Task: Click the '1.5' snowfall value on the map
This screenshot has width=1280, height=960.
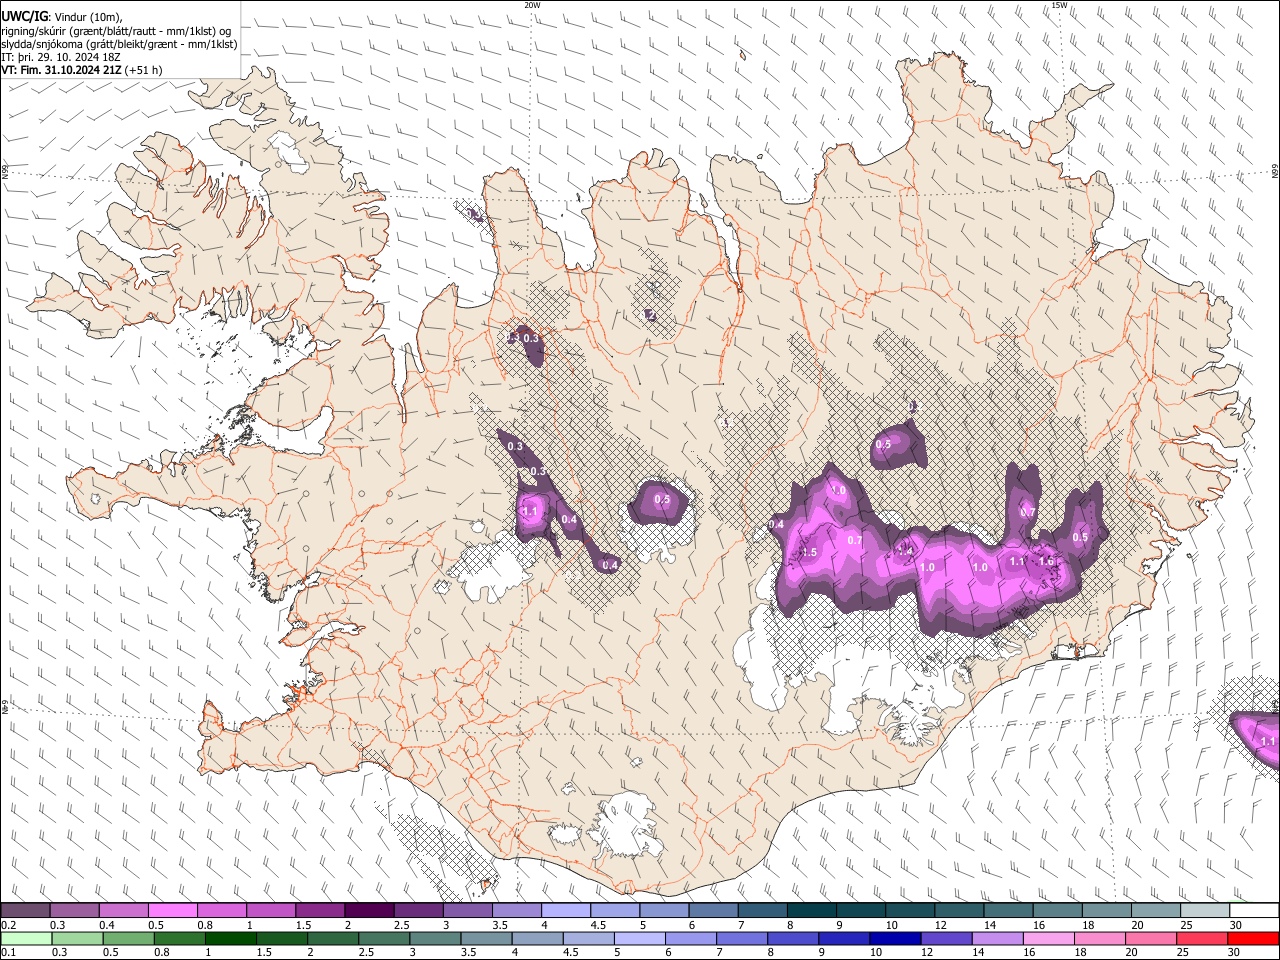Action: (x=810, y=552)
